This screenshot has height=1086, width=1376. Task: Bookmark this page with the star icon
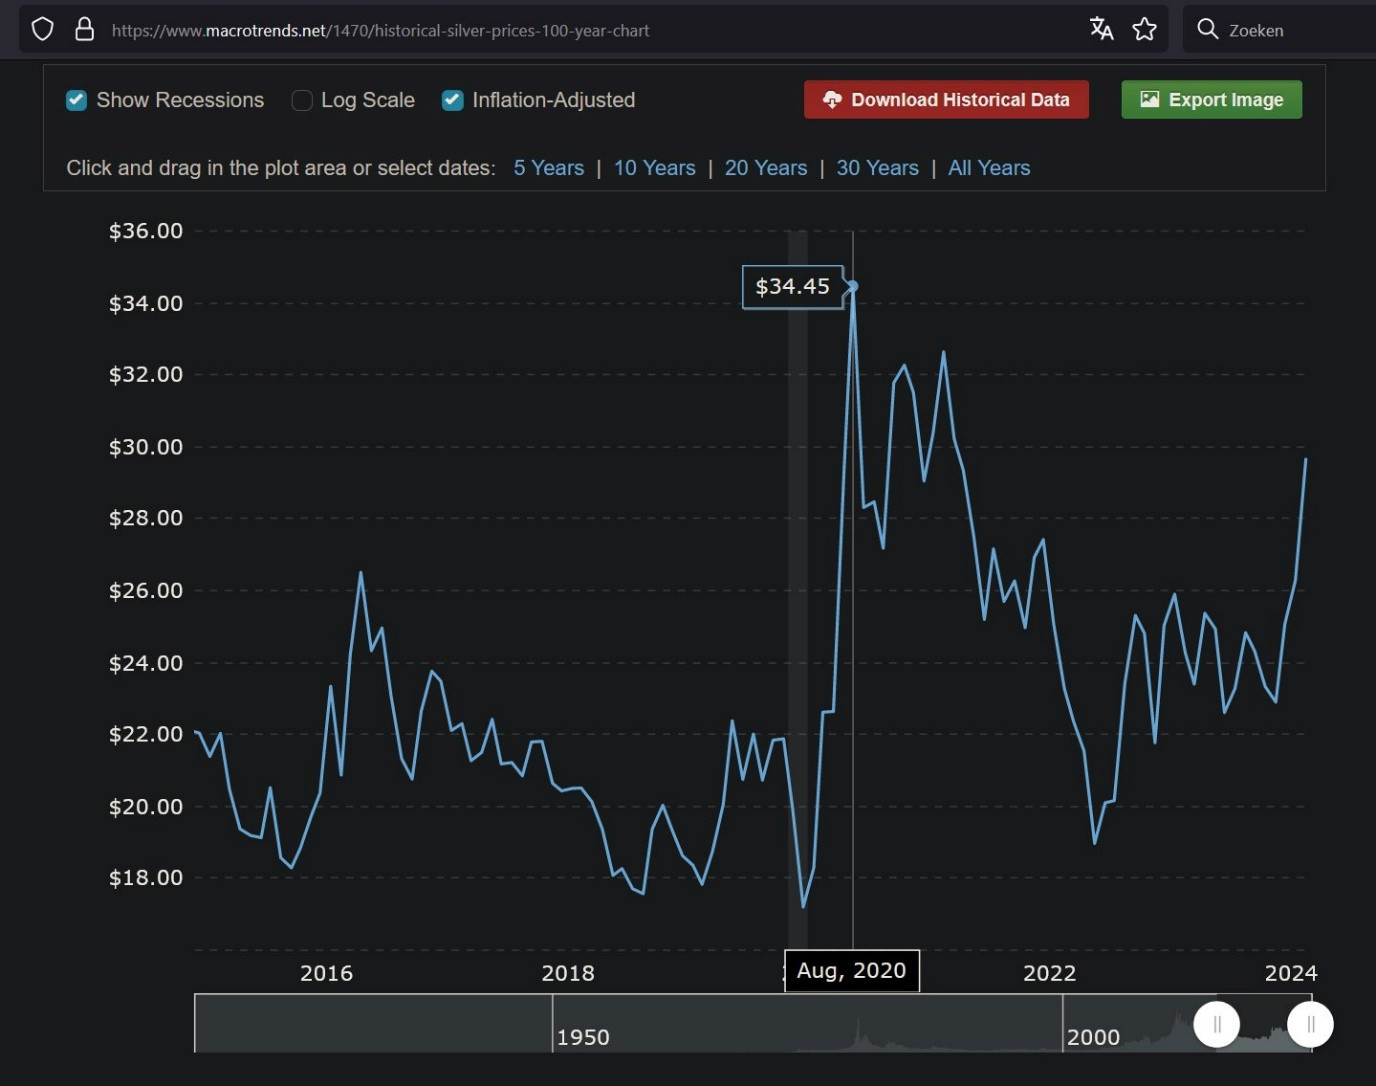(1144, 29)
